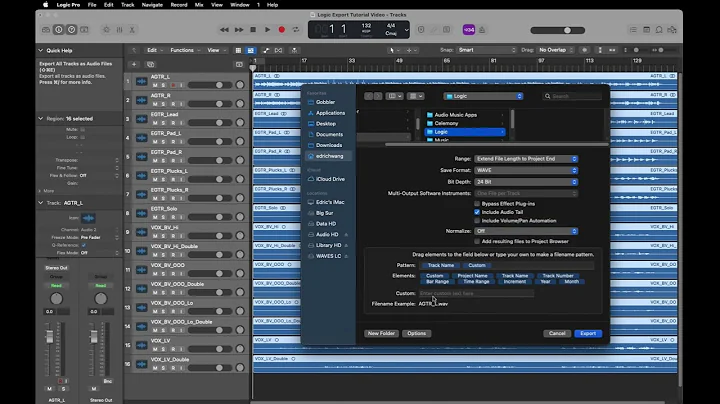Select the Track Number filename element
The image size is (720, 404).
pos(558,276)
